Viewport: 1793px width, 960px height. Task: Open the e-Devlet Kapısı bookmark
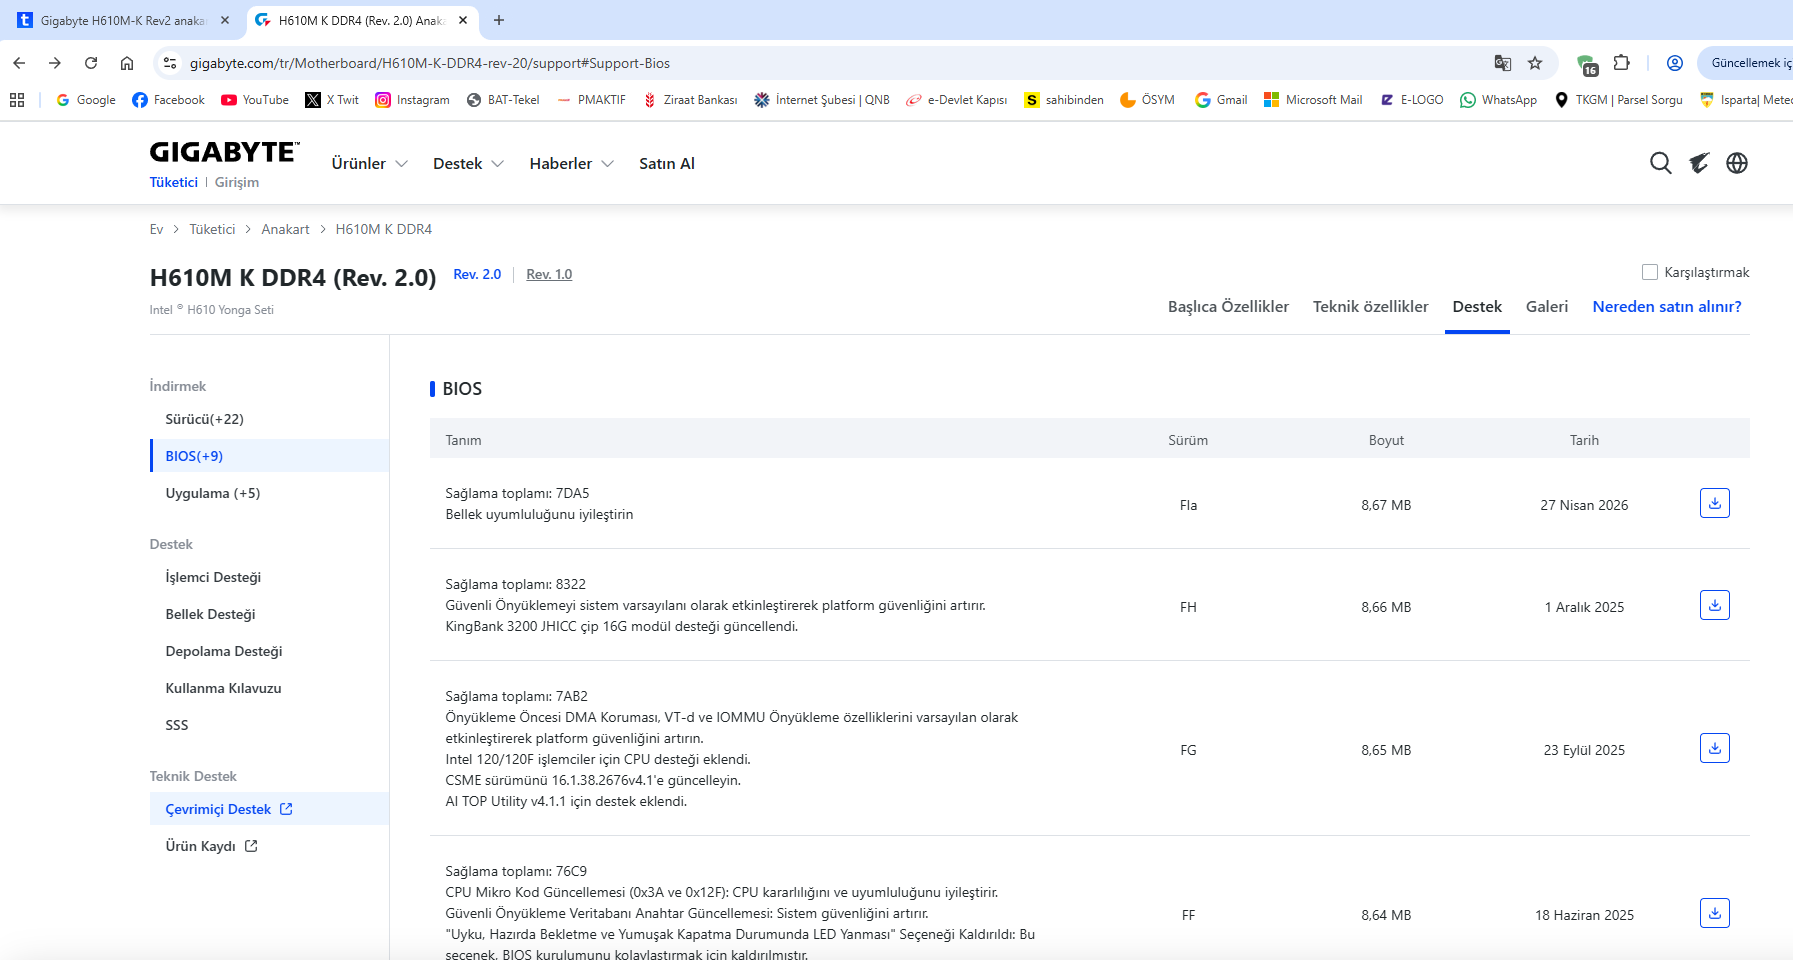coord(956,100)
